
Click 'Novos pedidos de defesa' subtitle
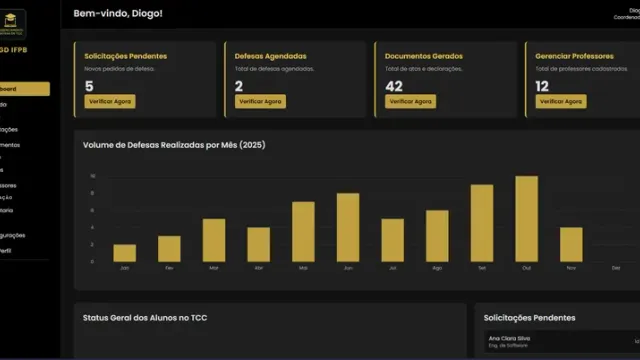(119, 69)
